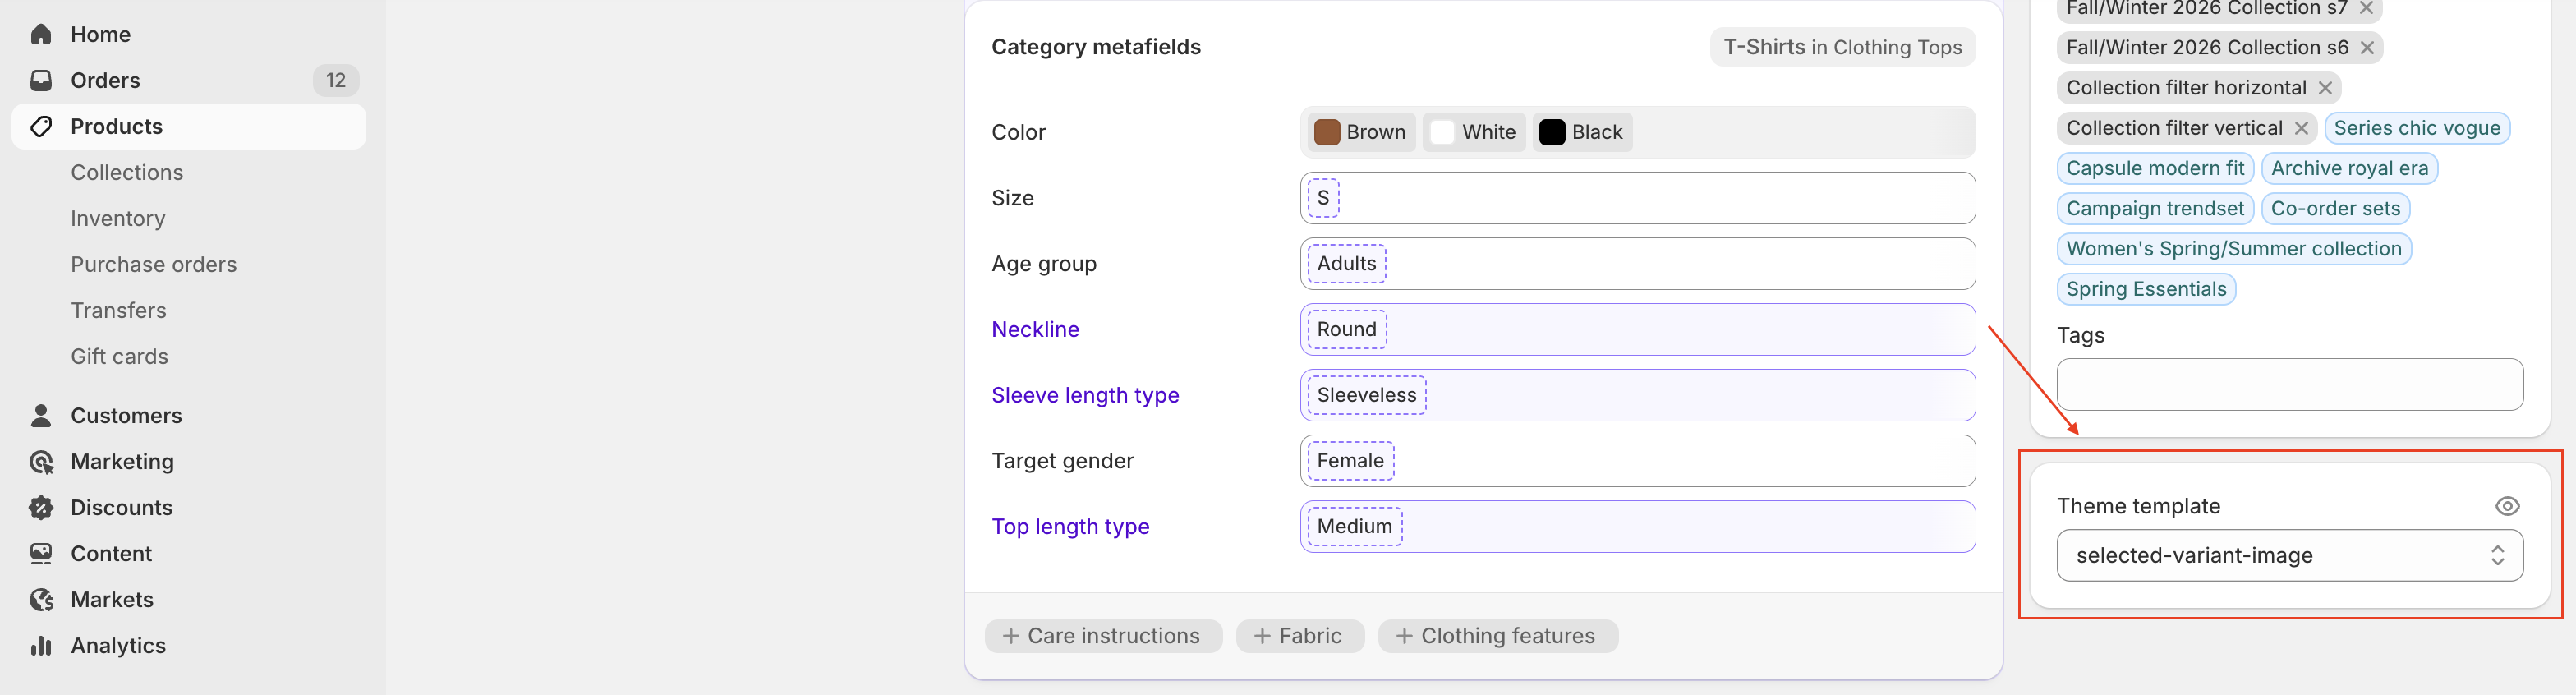Open the Theme template dropdown

tap(2289, 555)
